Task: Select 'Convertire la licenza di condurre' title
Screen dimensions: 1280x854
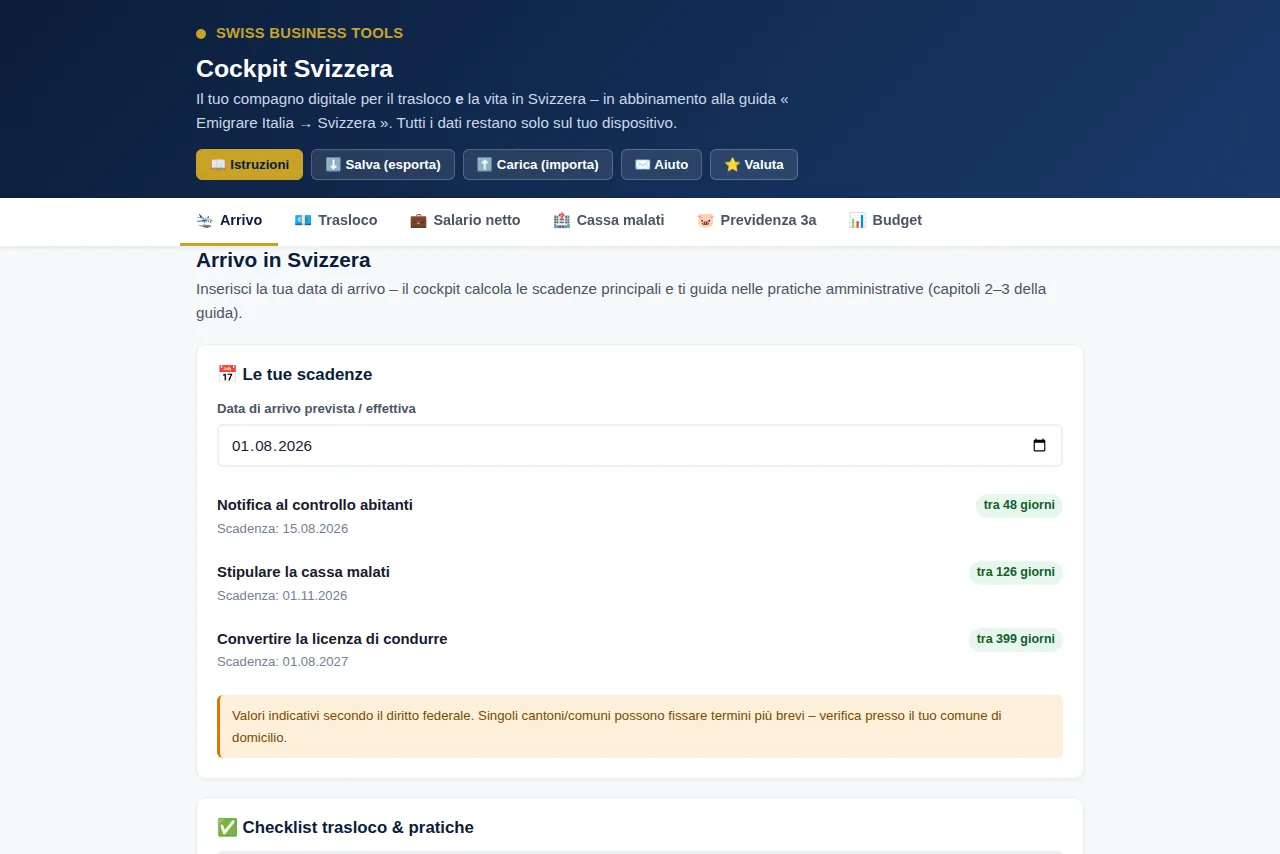Action: [332, 639]
